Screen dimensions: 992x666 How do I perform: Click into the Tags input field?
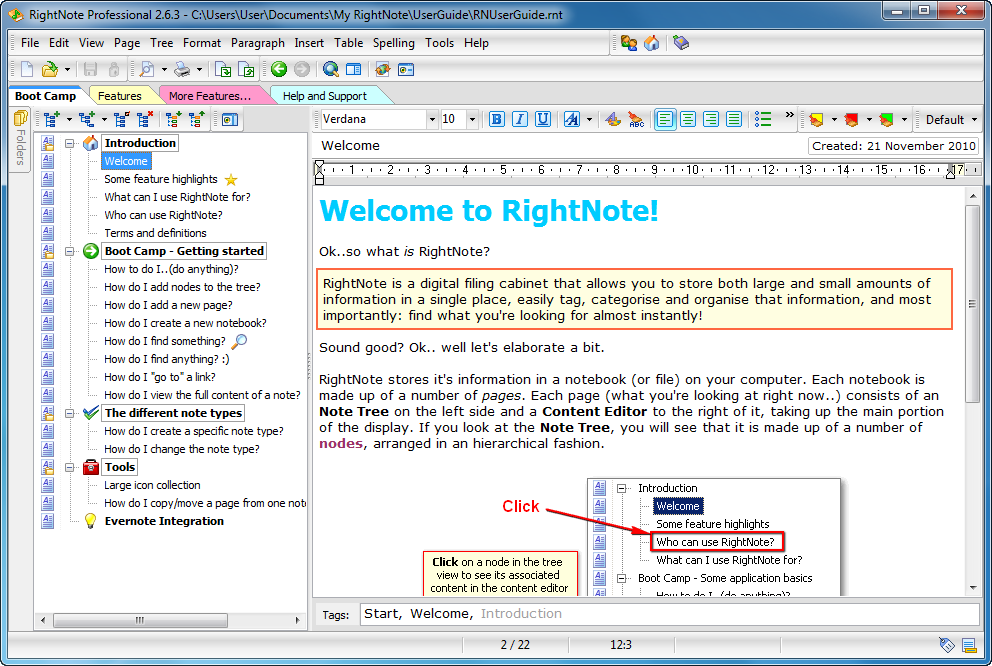[x=669, y=614]
